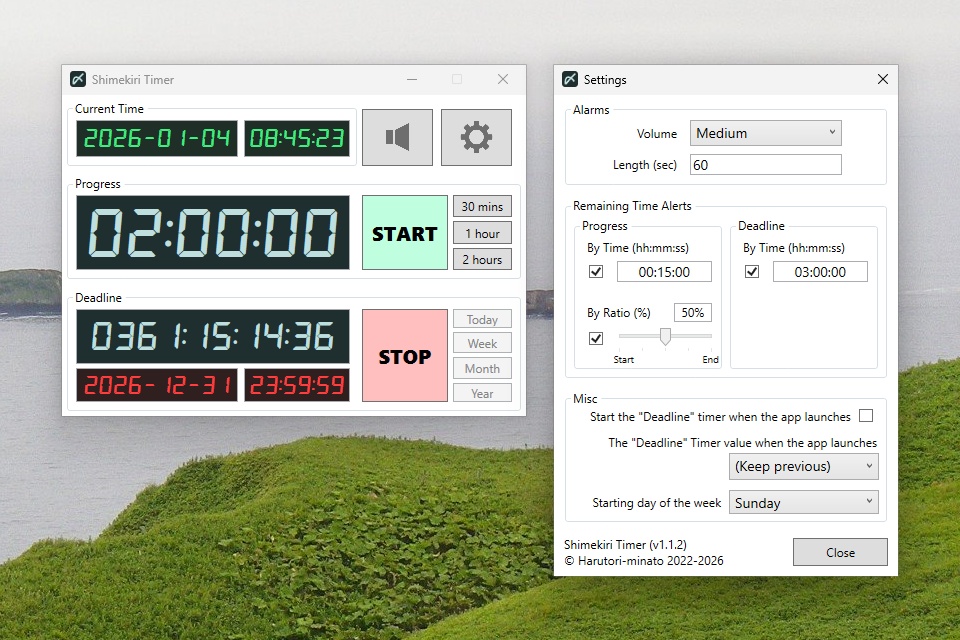
Task: Open the Keep previous deadline value dropdown
Action: point(803,466)
